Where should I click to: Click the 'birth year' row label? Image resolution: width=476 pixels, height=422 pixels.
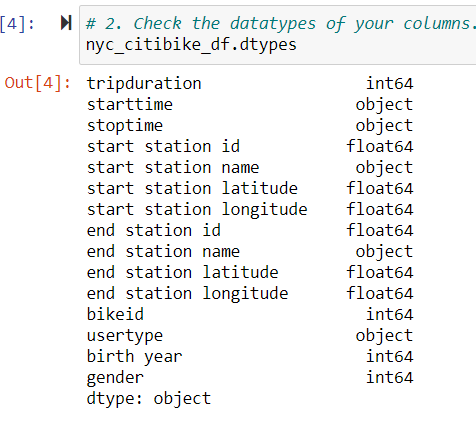(x=134, y=357)
